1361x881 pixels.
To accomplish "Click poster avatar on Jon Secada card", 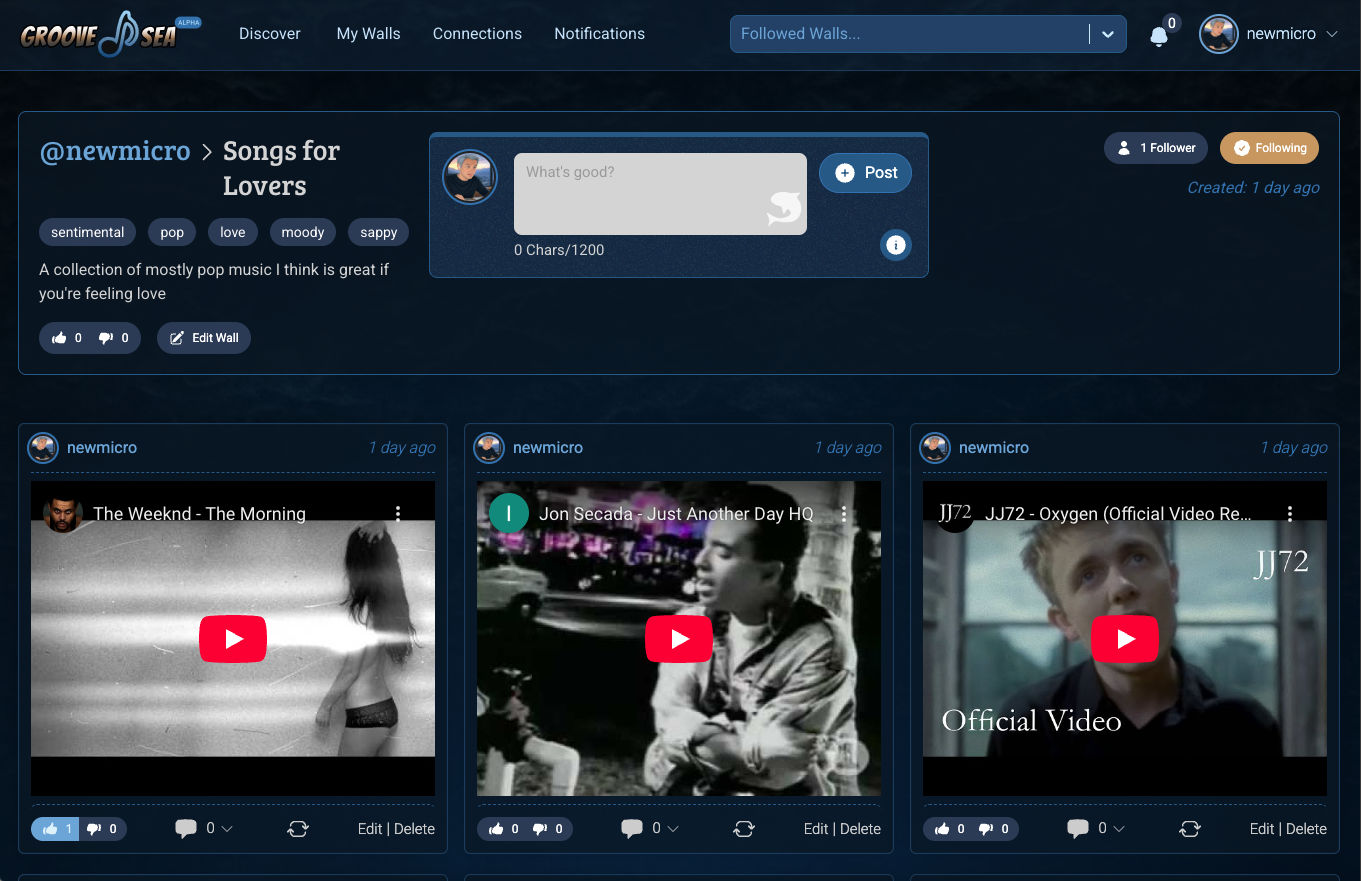I will click(489, 448).
